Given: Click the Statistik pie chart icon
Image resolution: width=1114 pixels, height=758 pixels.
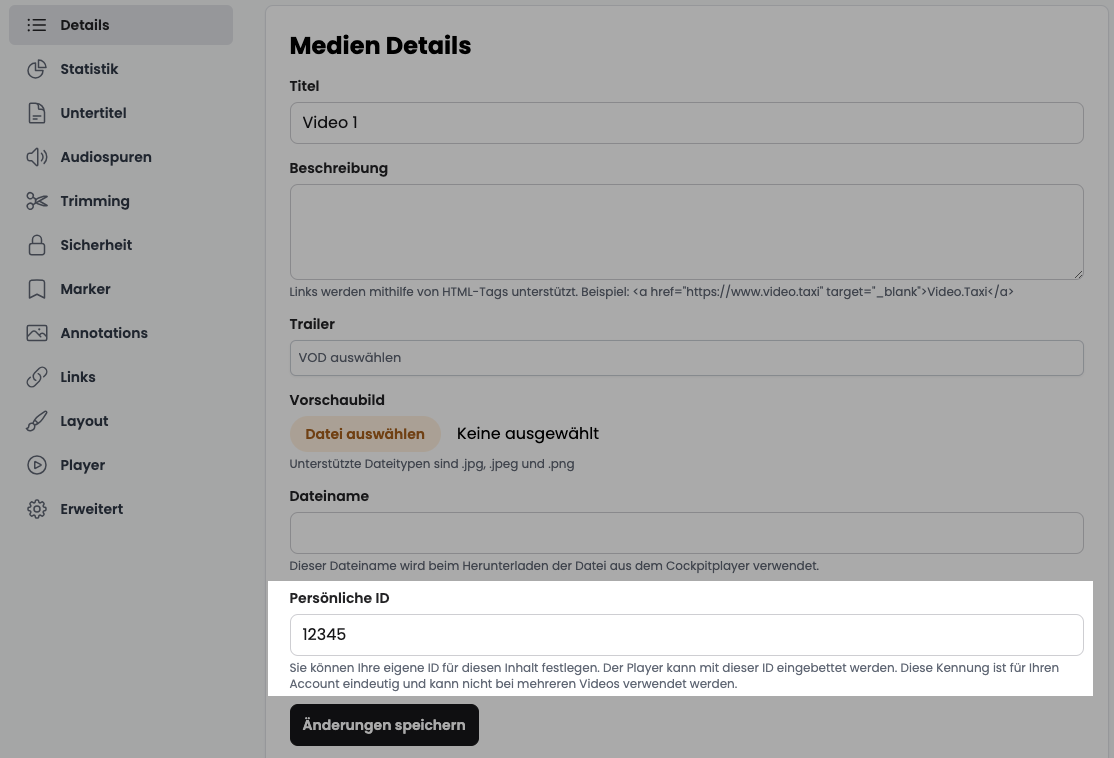Looking at the screenshot, I should click(x=37, y=69).
